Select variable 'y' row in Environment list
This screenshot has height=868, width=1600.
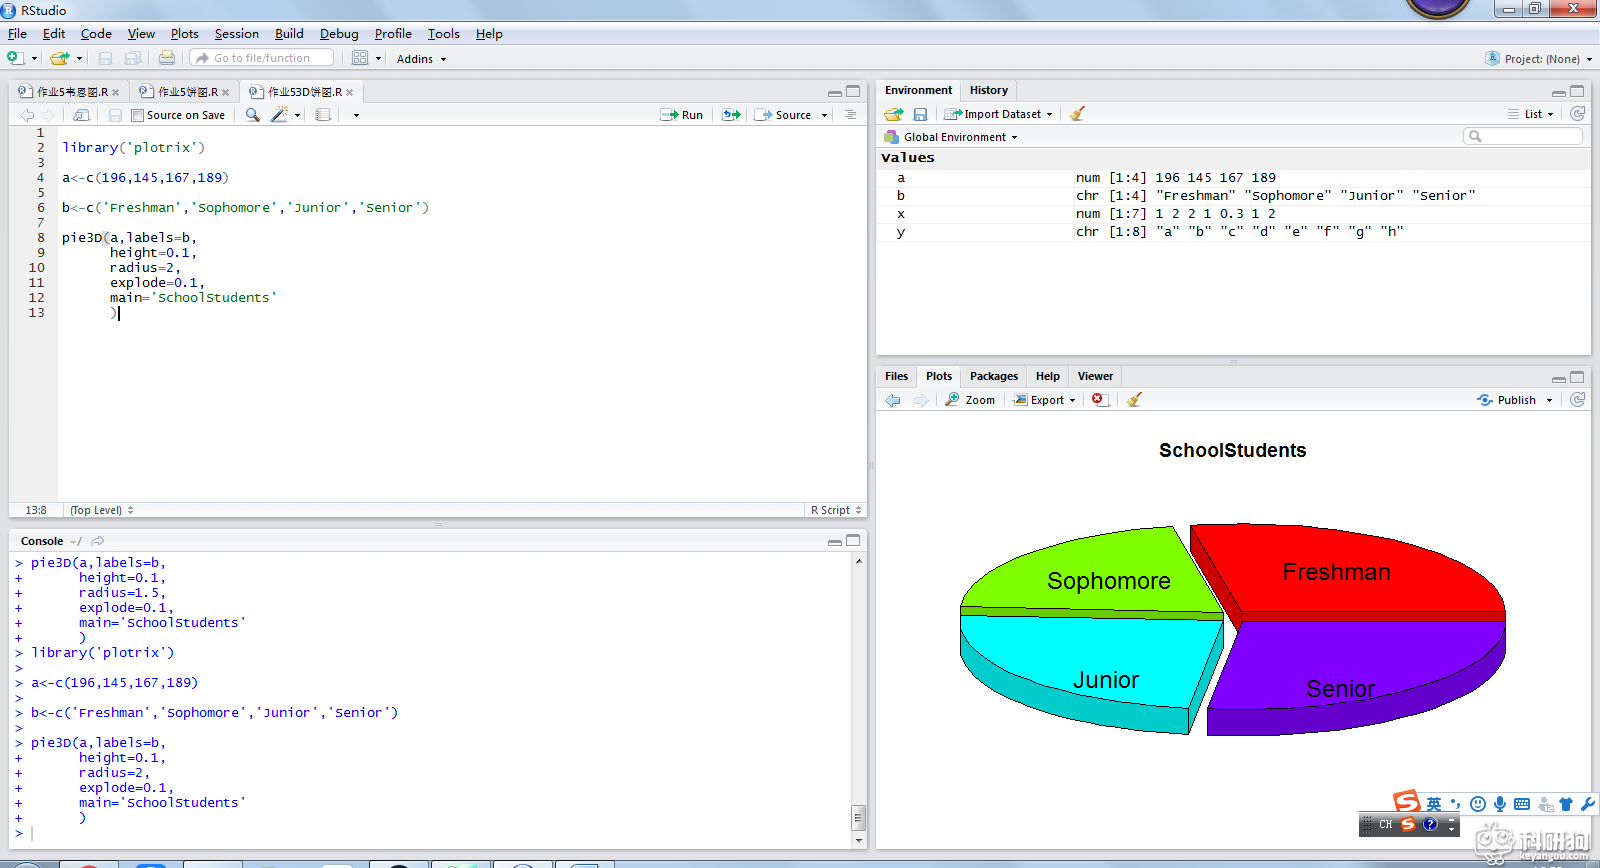(1233, 232)
